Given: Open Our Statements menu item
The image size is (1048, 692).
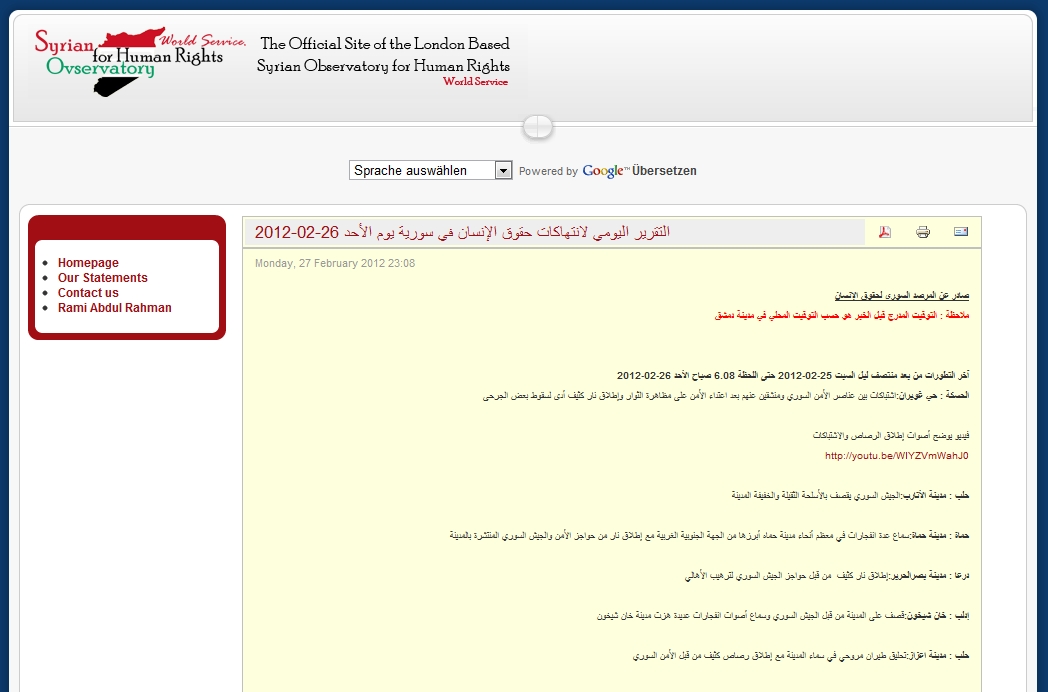Looking at the screenshot, I should pos(102,278).
